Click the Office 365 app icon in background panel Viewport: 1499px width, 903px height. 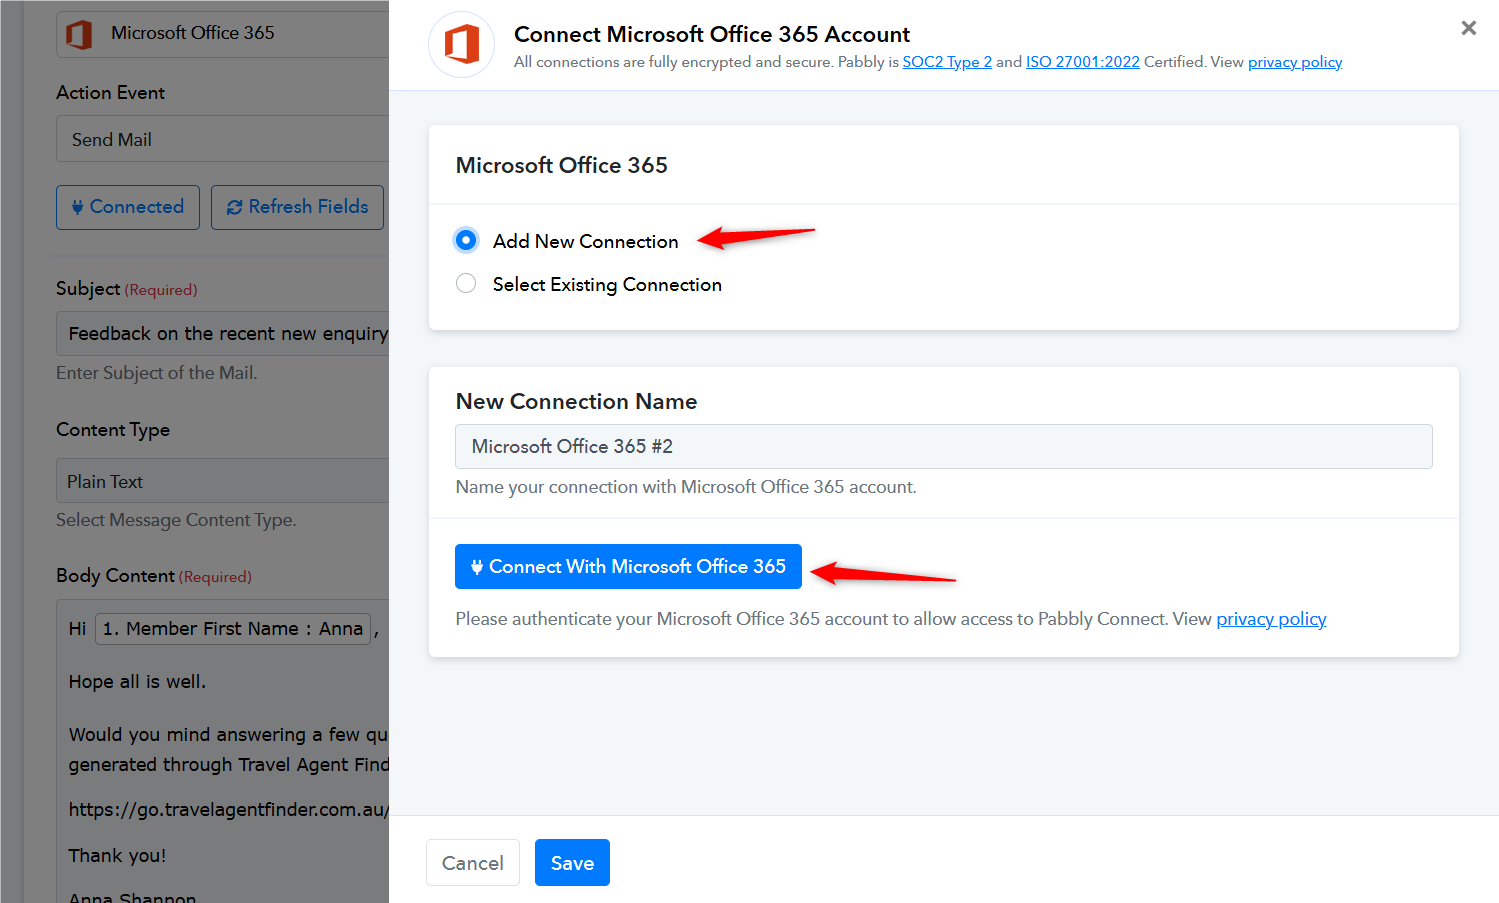coord(79,34)
